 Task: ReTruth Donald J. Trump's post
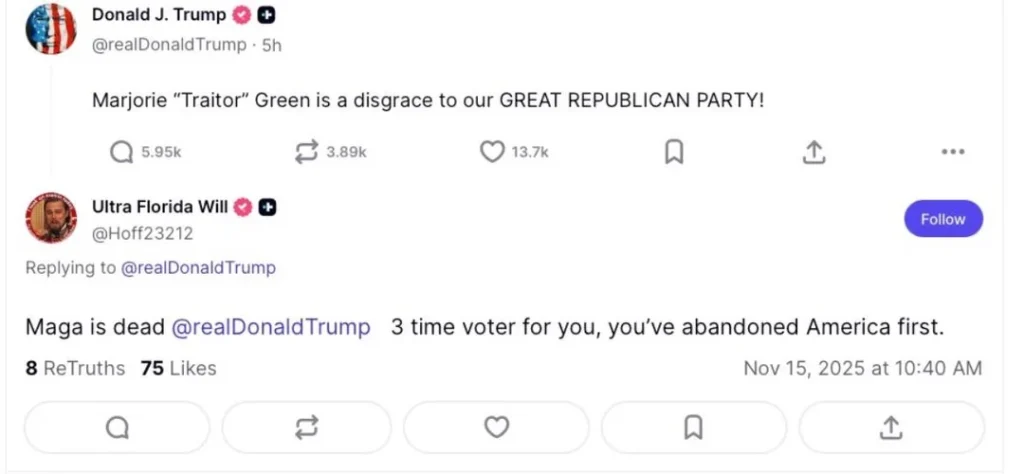(305, 152)
